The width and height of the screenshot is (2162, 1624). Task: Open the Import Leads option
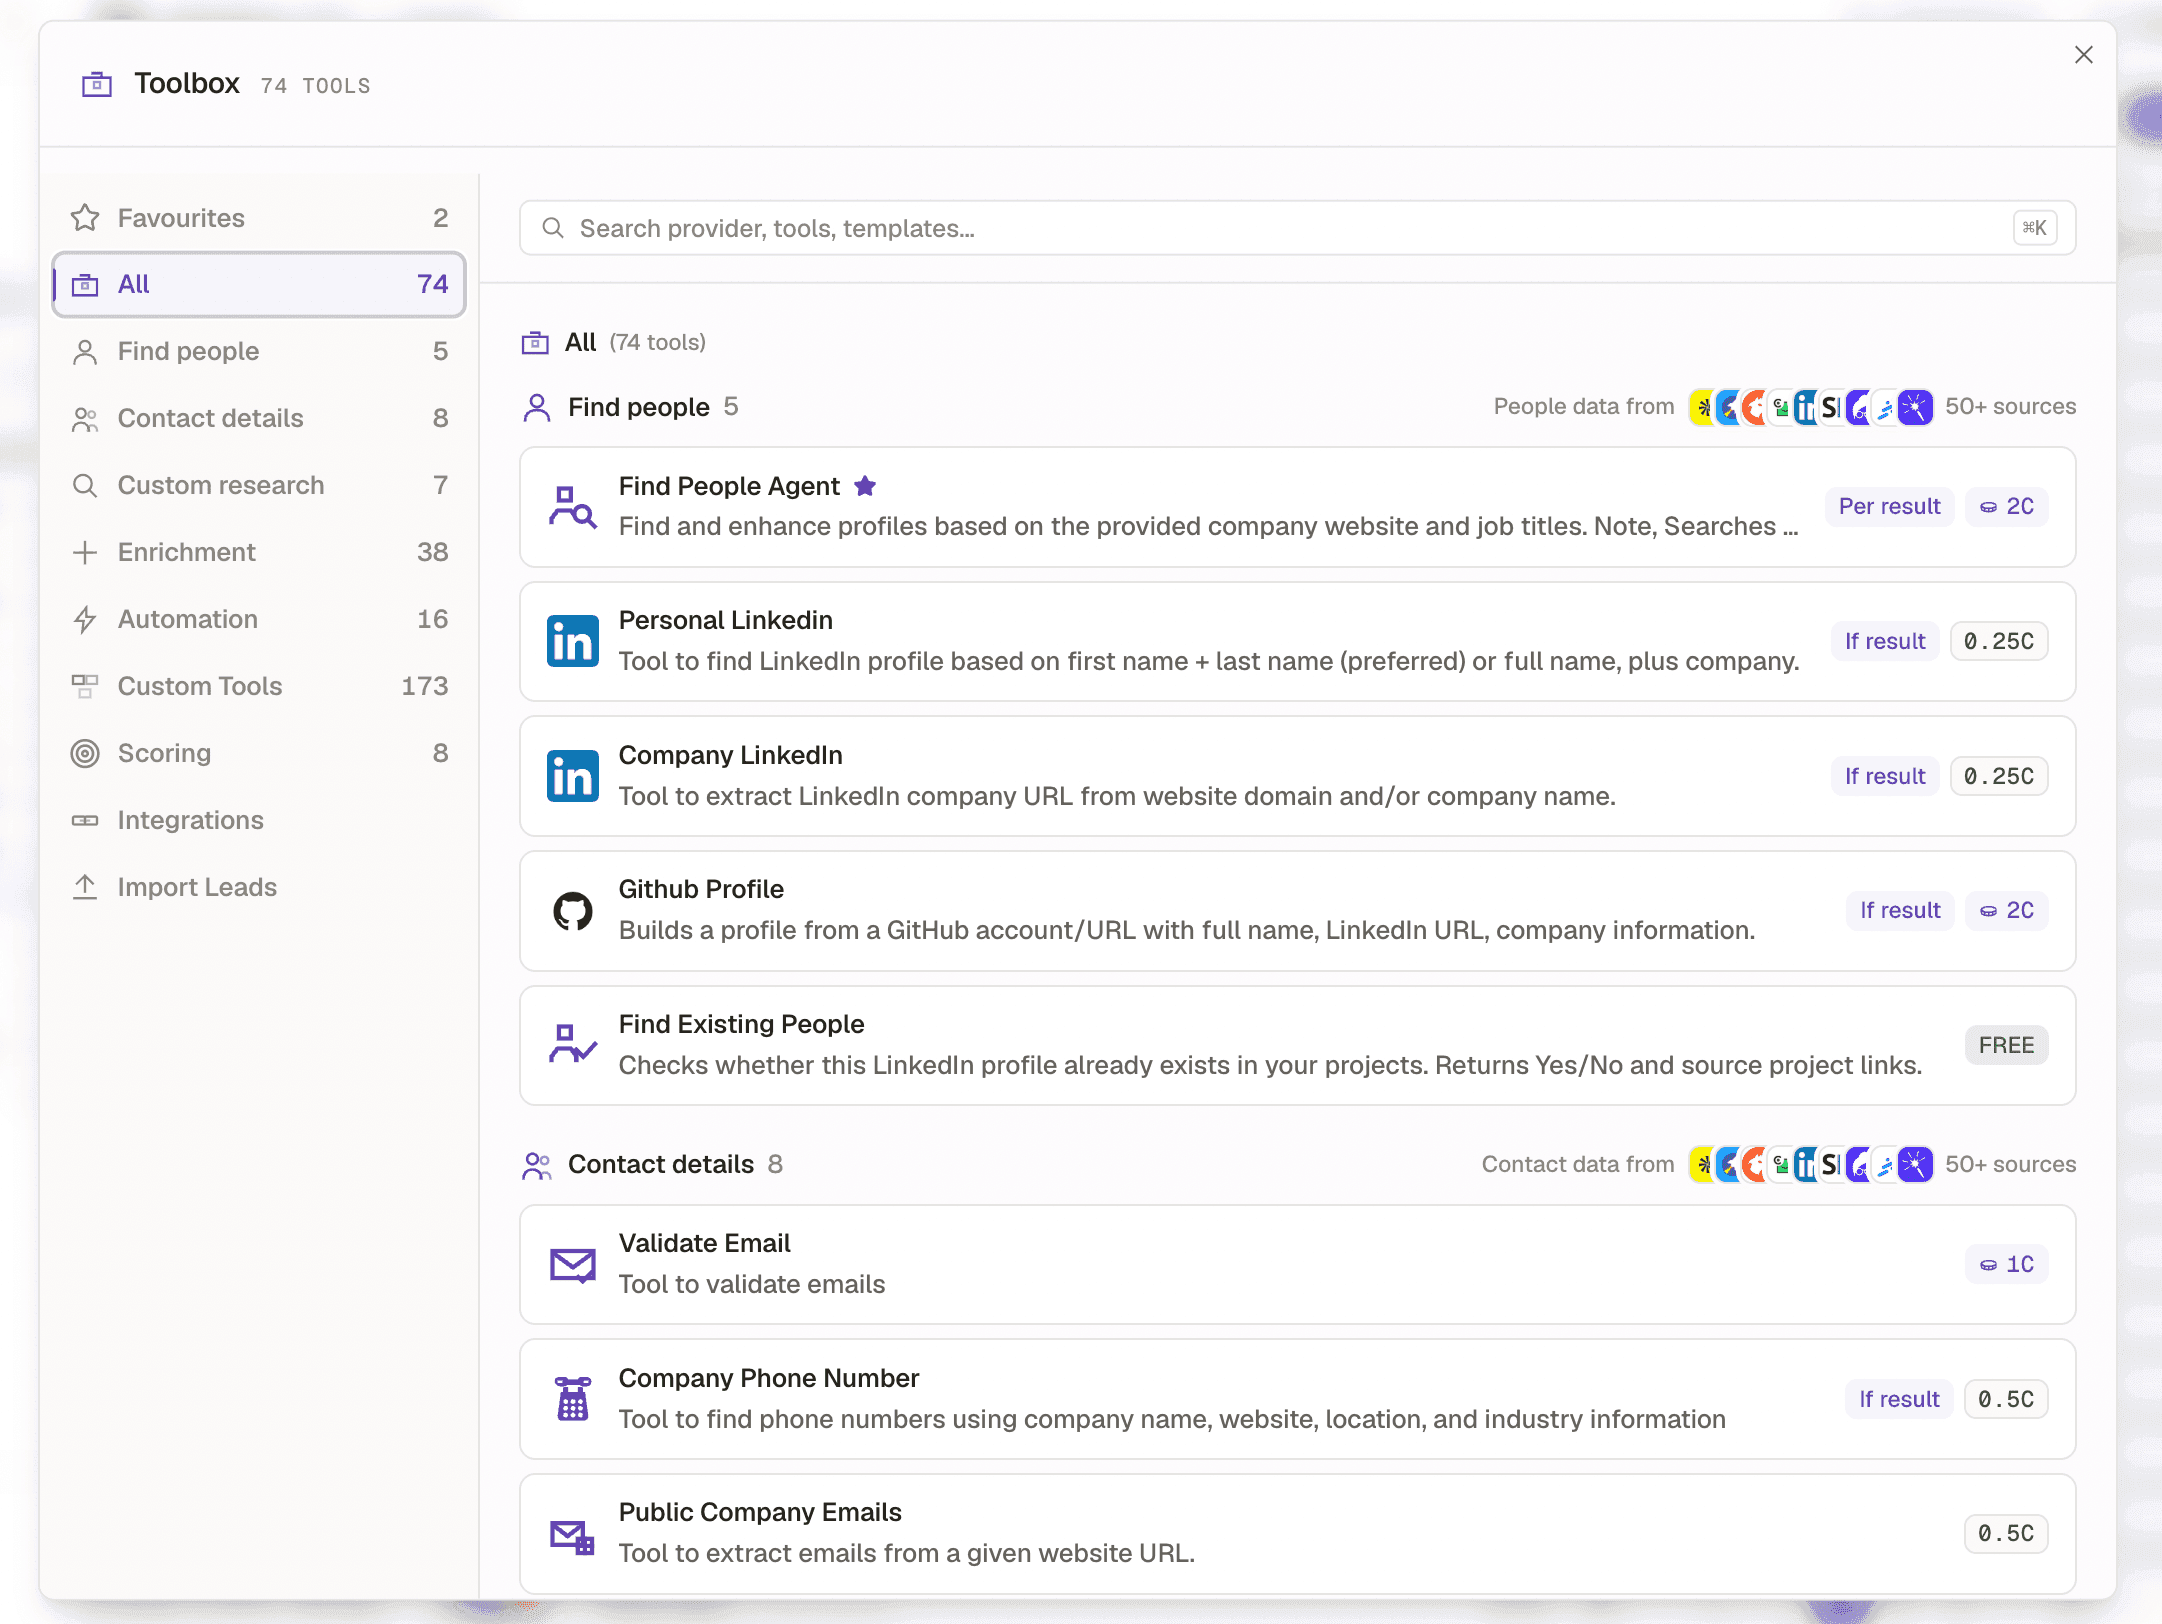click(x=259, y=887)
